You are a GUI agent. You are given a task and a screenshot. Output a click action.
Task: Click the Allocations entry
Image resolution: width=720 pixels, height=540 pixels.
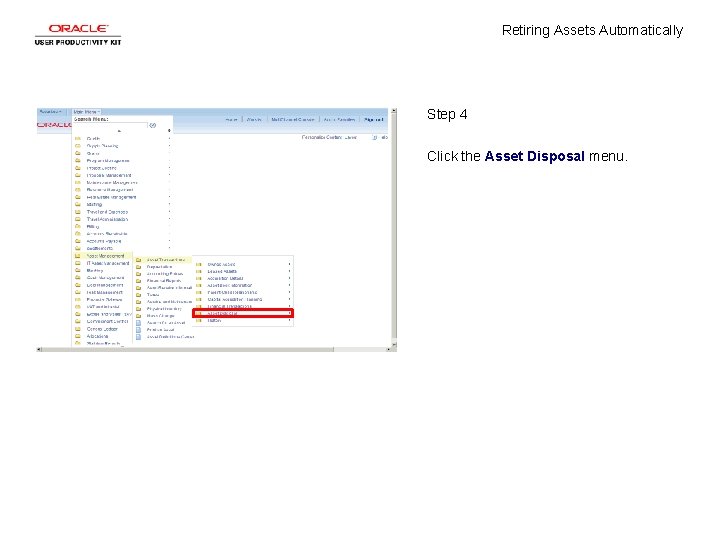click(x=97, y=336)
